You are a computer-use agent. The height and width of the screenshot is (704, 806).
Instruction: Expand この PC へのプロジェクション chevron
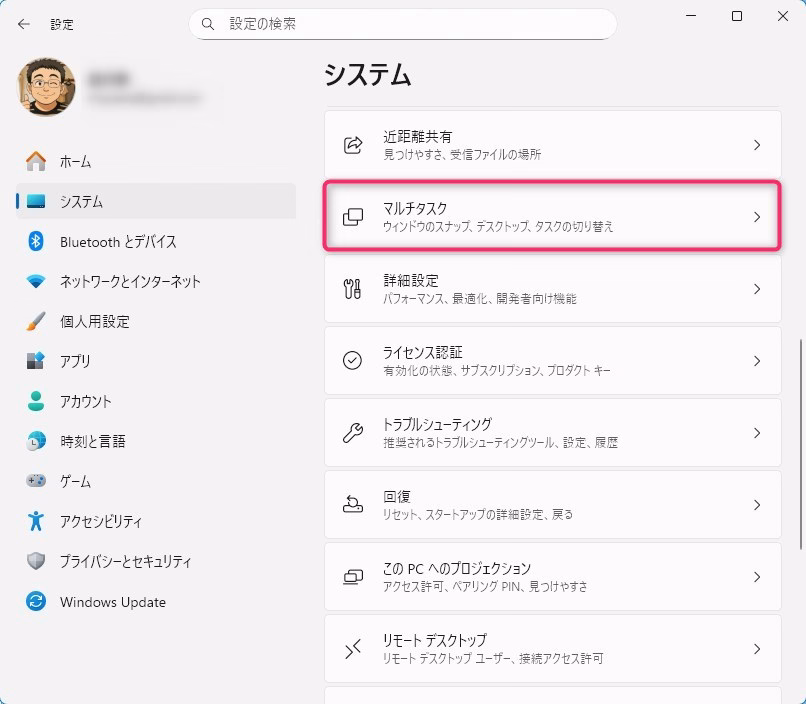[x=757, y=577]
